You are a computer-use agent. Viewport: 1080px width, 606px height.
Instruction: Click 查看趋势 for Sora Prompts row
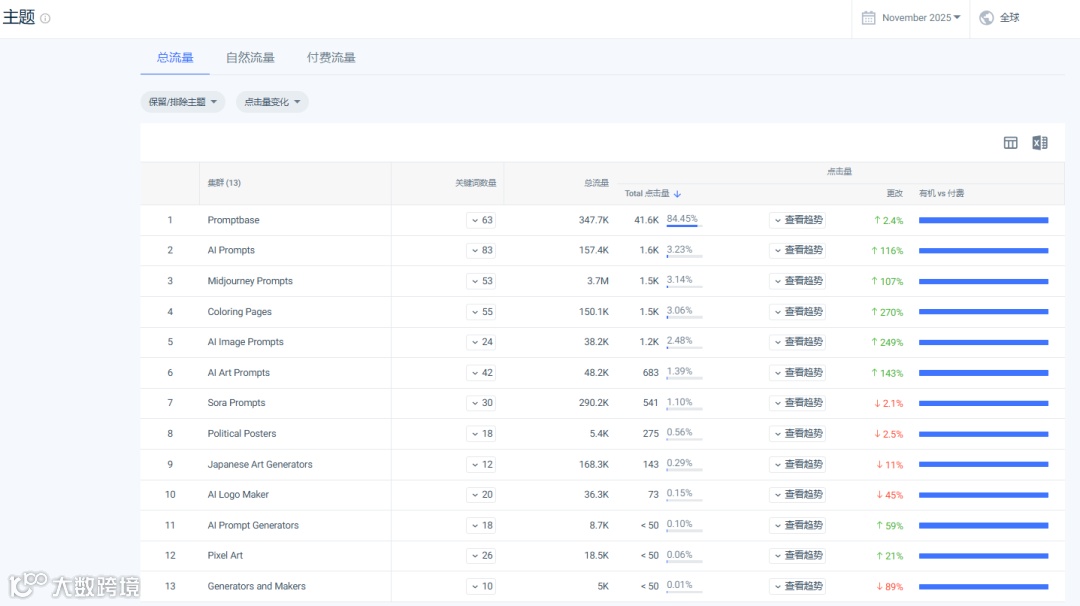tap(798, 403)
